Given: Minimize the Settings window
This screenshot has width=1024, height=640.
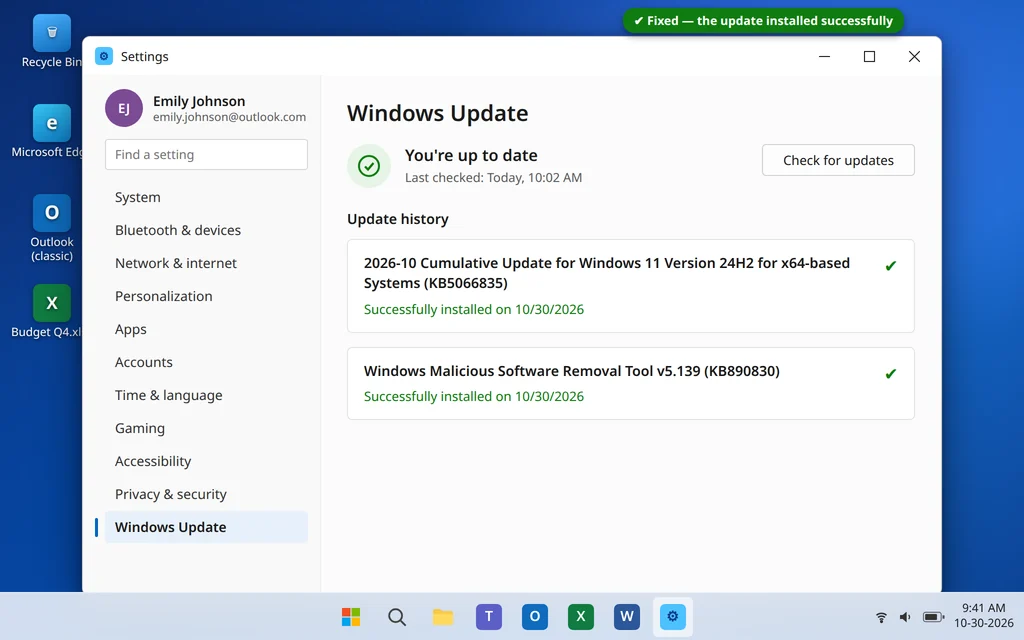Looking at the screenshot, I should click(824, 56).
